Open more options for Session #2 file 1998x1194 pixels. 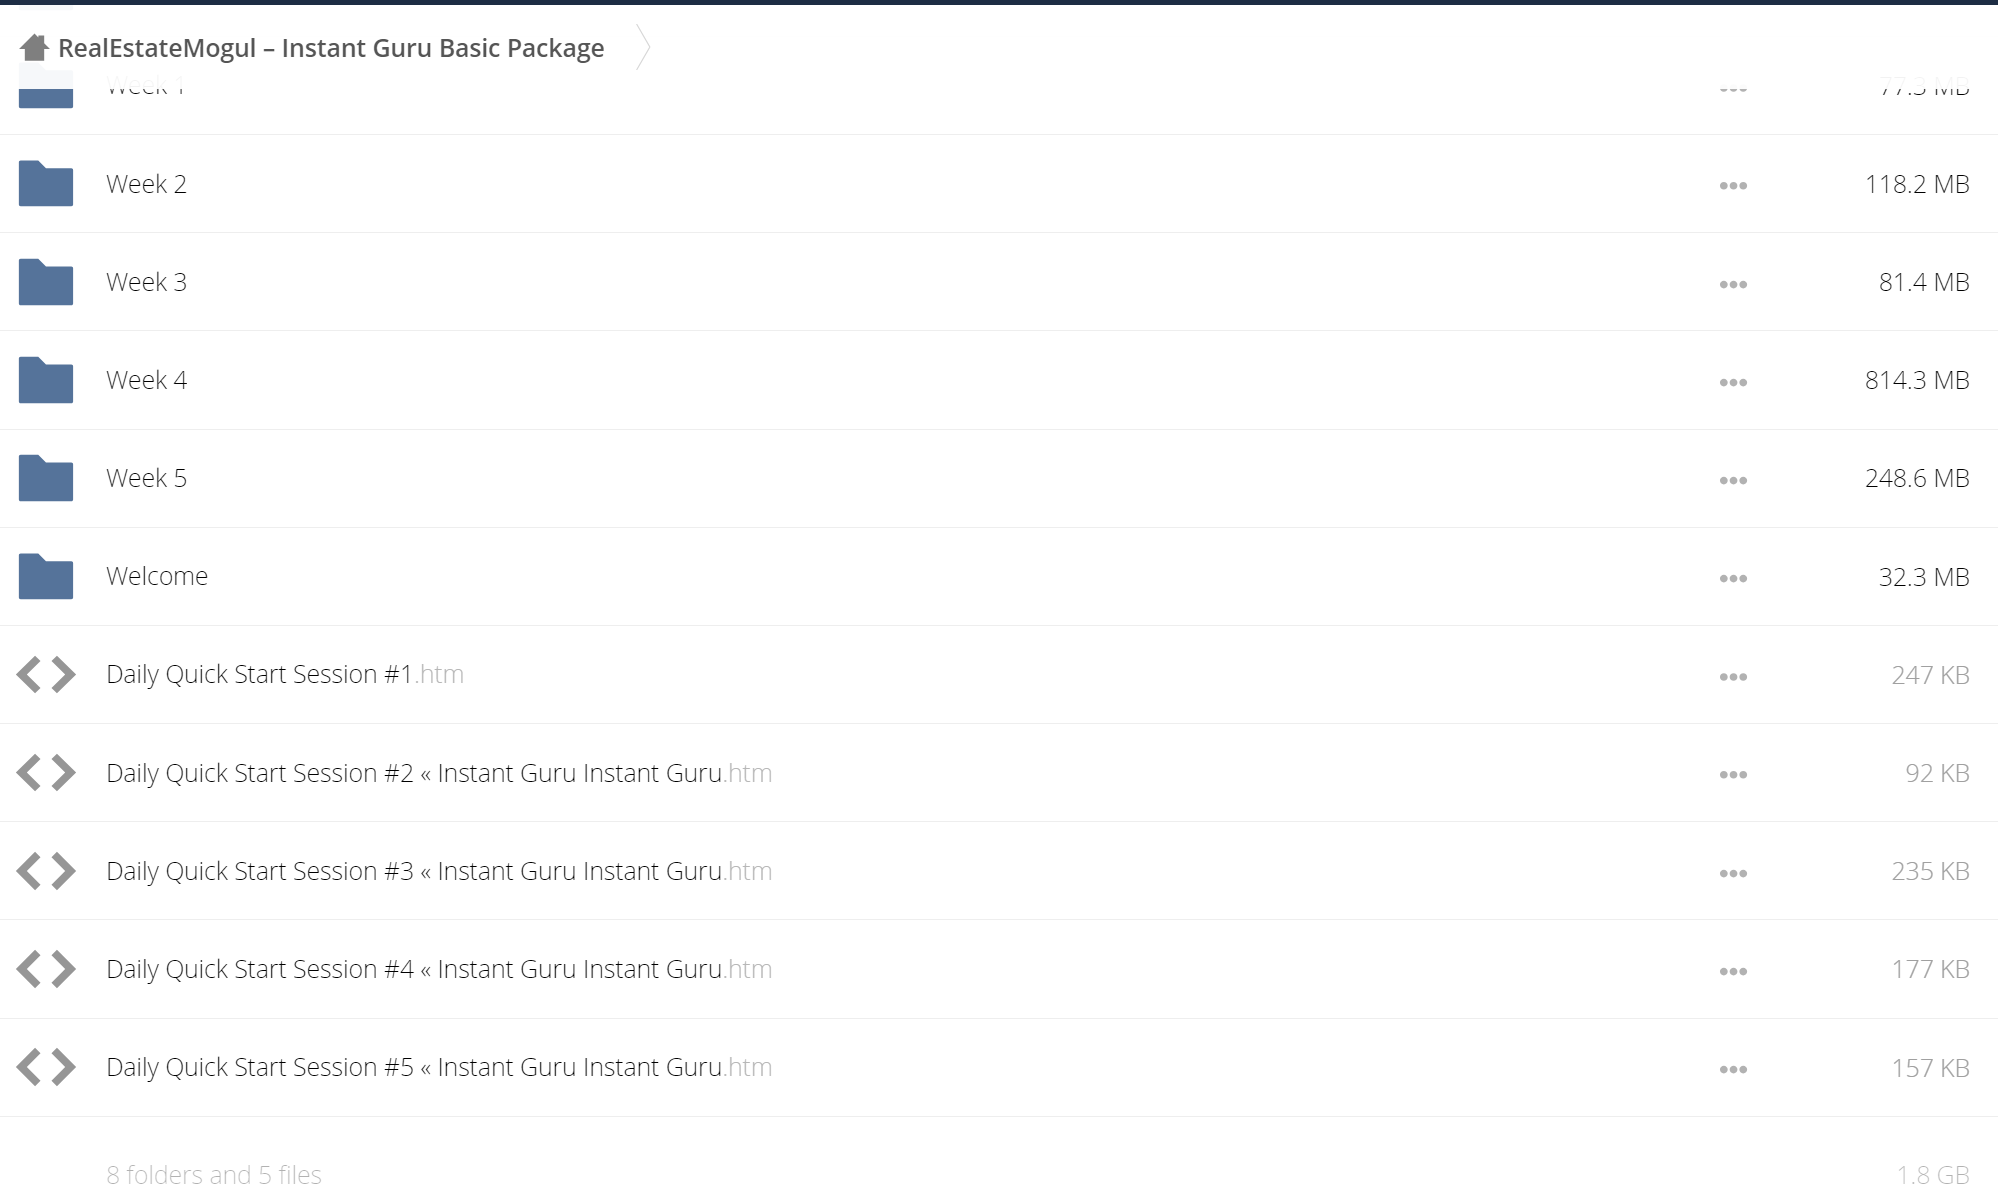[1733, 775]
